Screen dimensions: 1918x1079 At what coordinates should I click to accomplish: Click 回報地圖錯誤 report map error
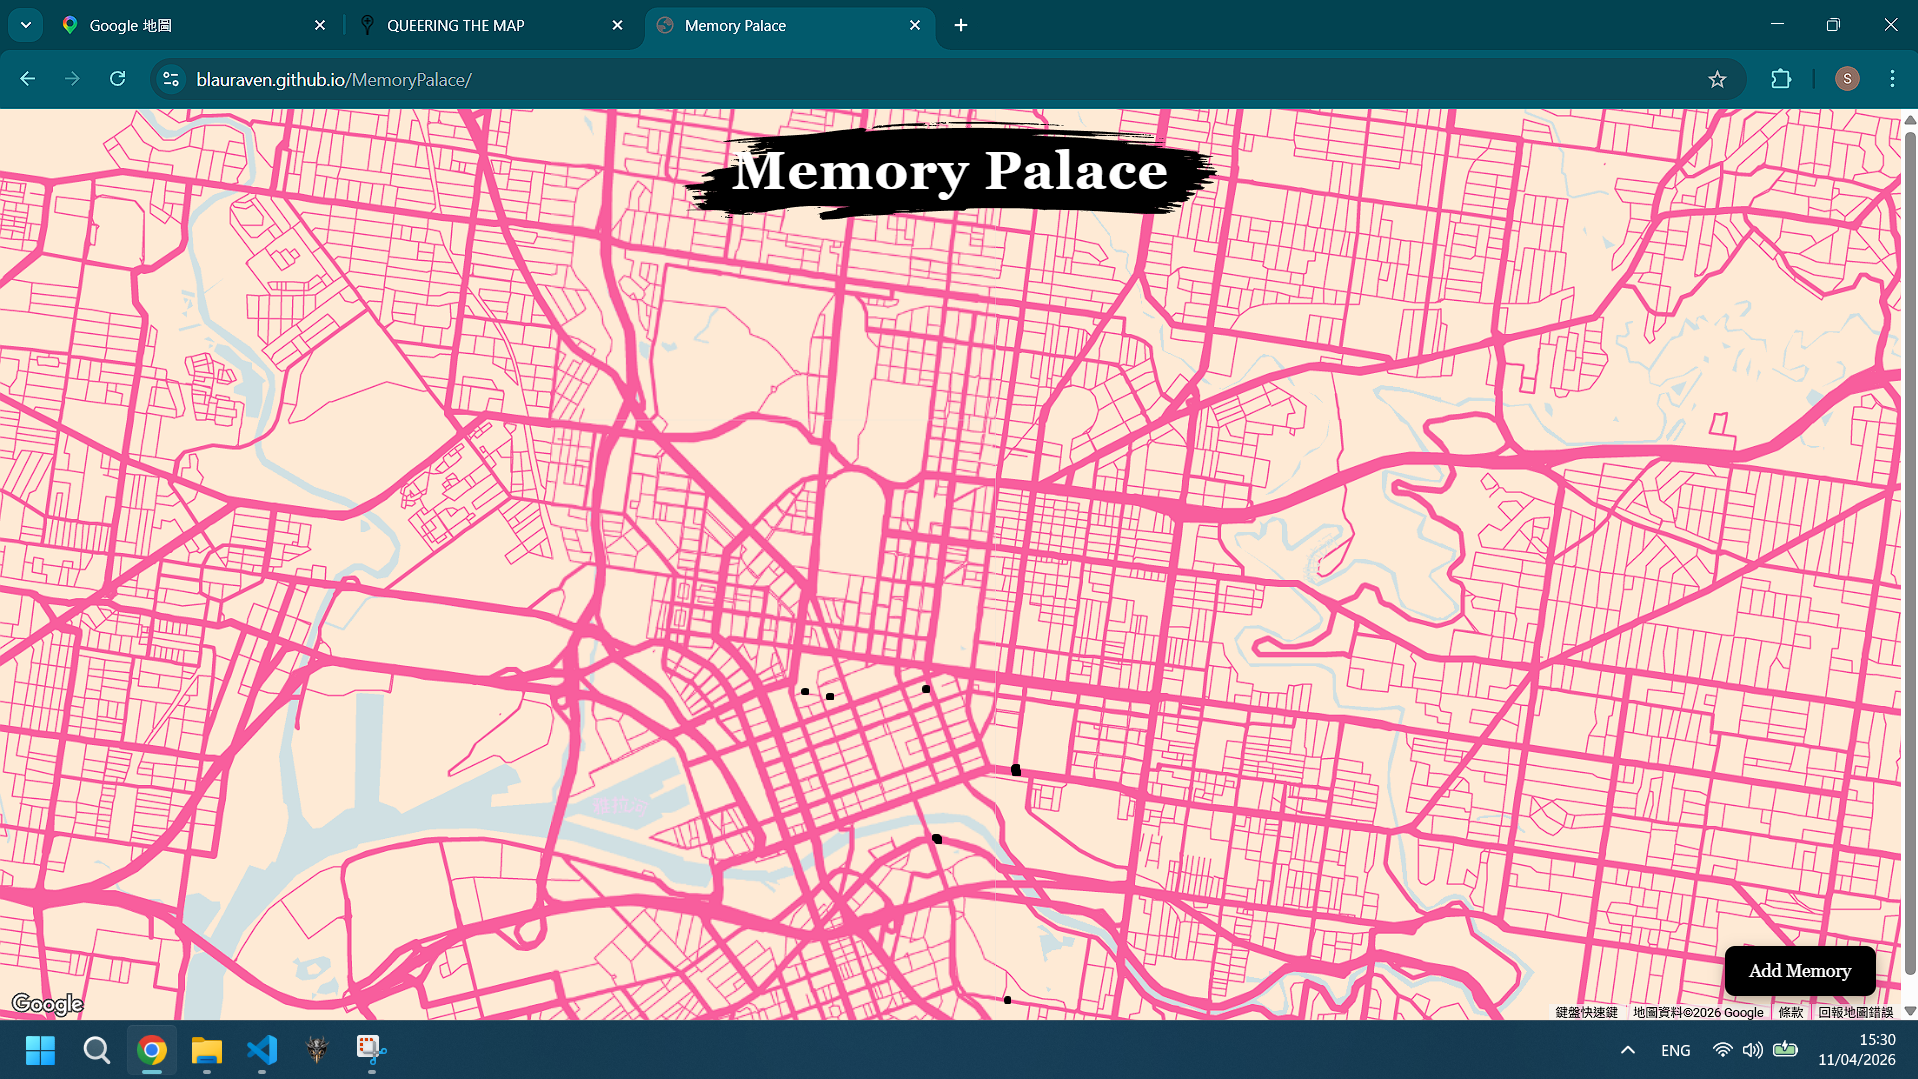click(x=1856, y=1012)
